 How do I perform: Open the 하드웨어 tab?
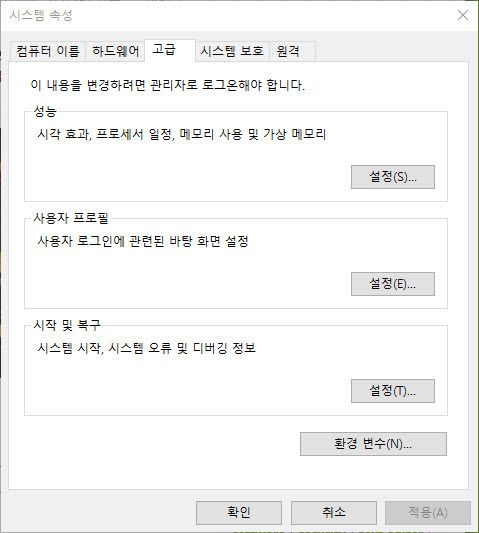coord(115,51)
